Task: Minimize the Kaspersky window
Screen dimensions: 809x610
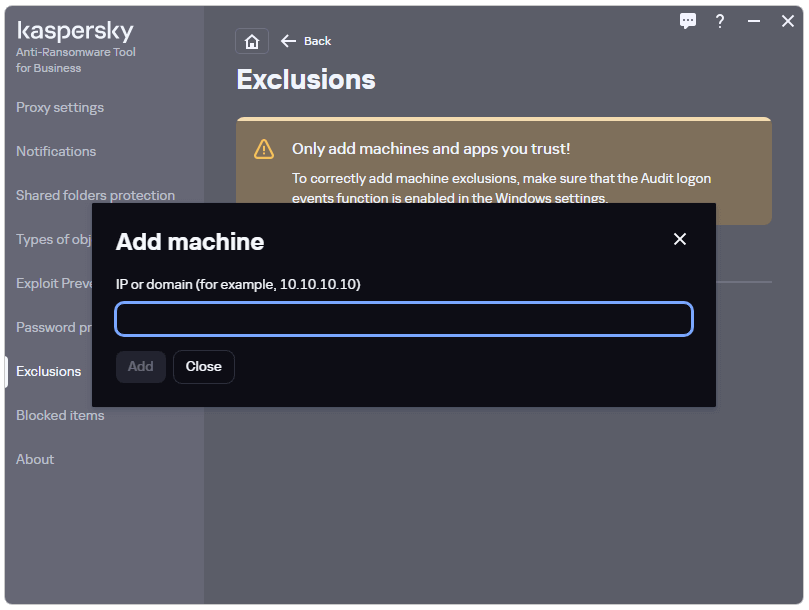Action: coord(754,21)
